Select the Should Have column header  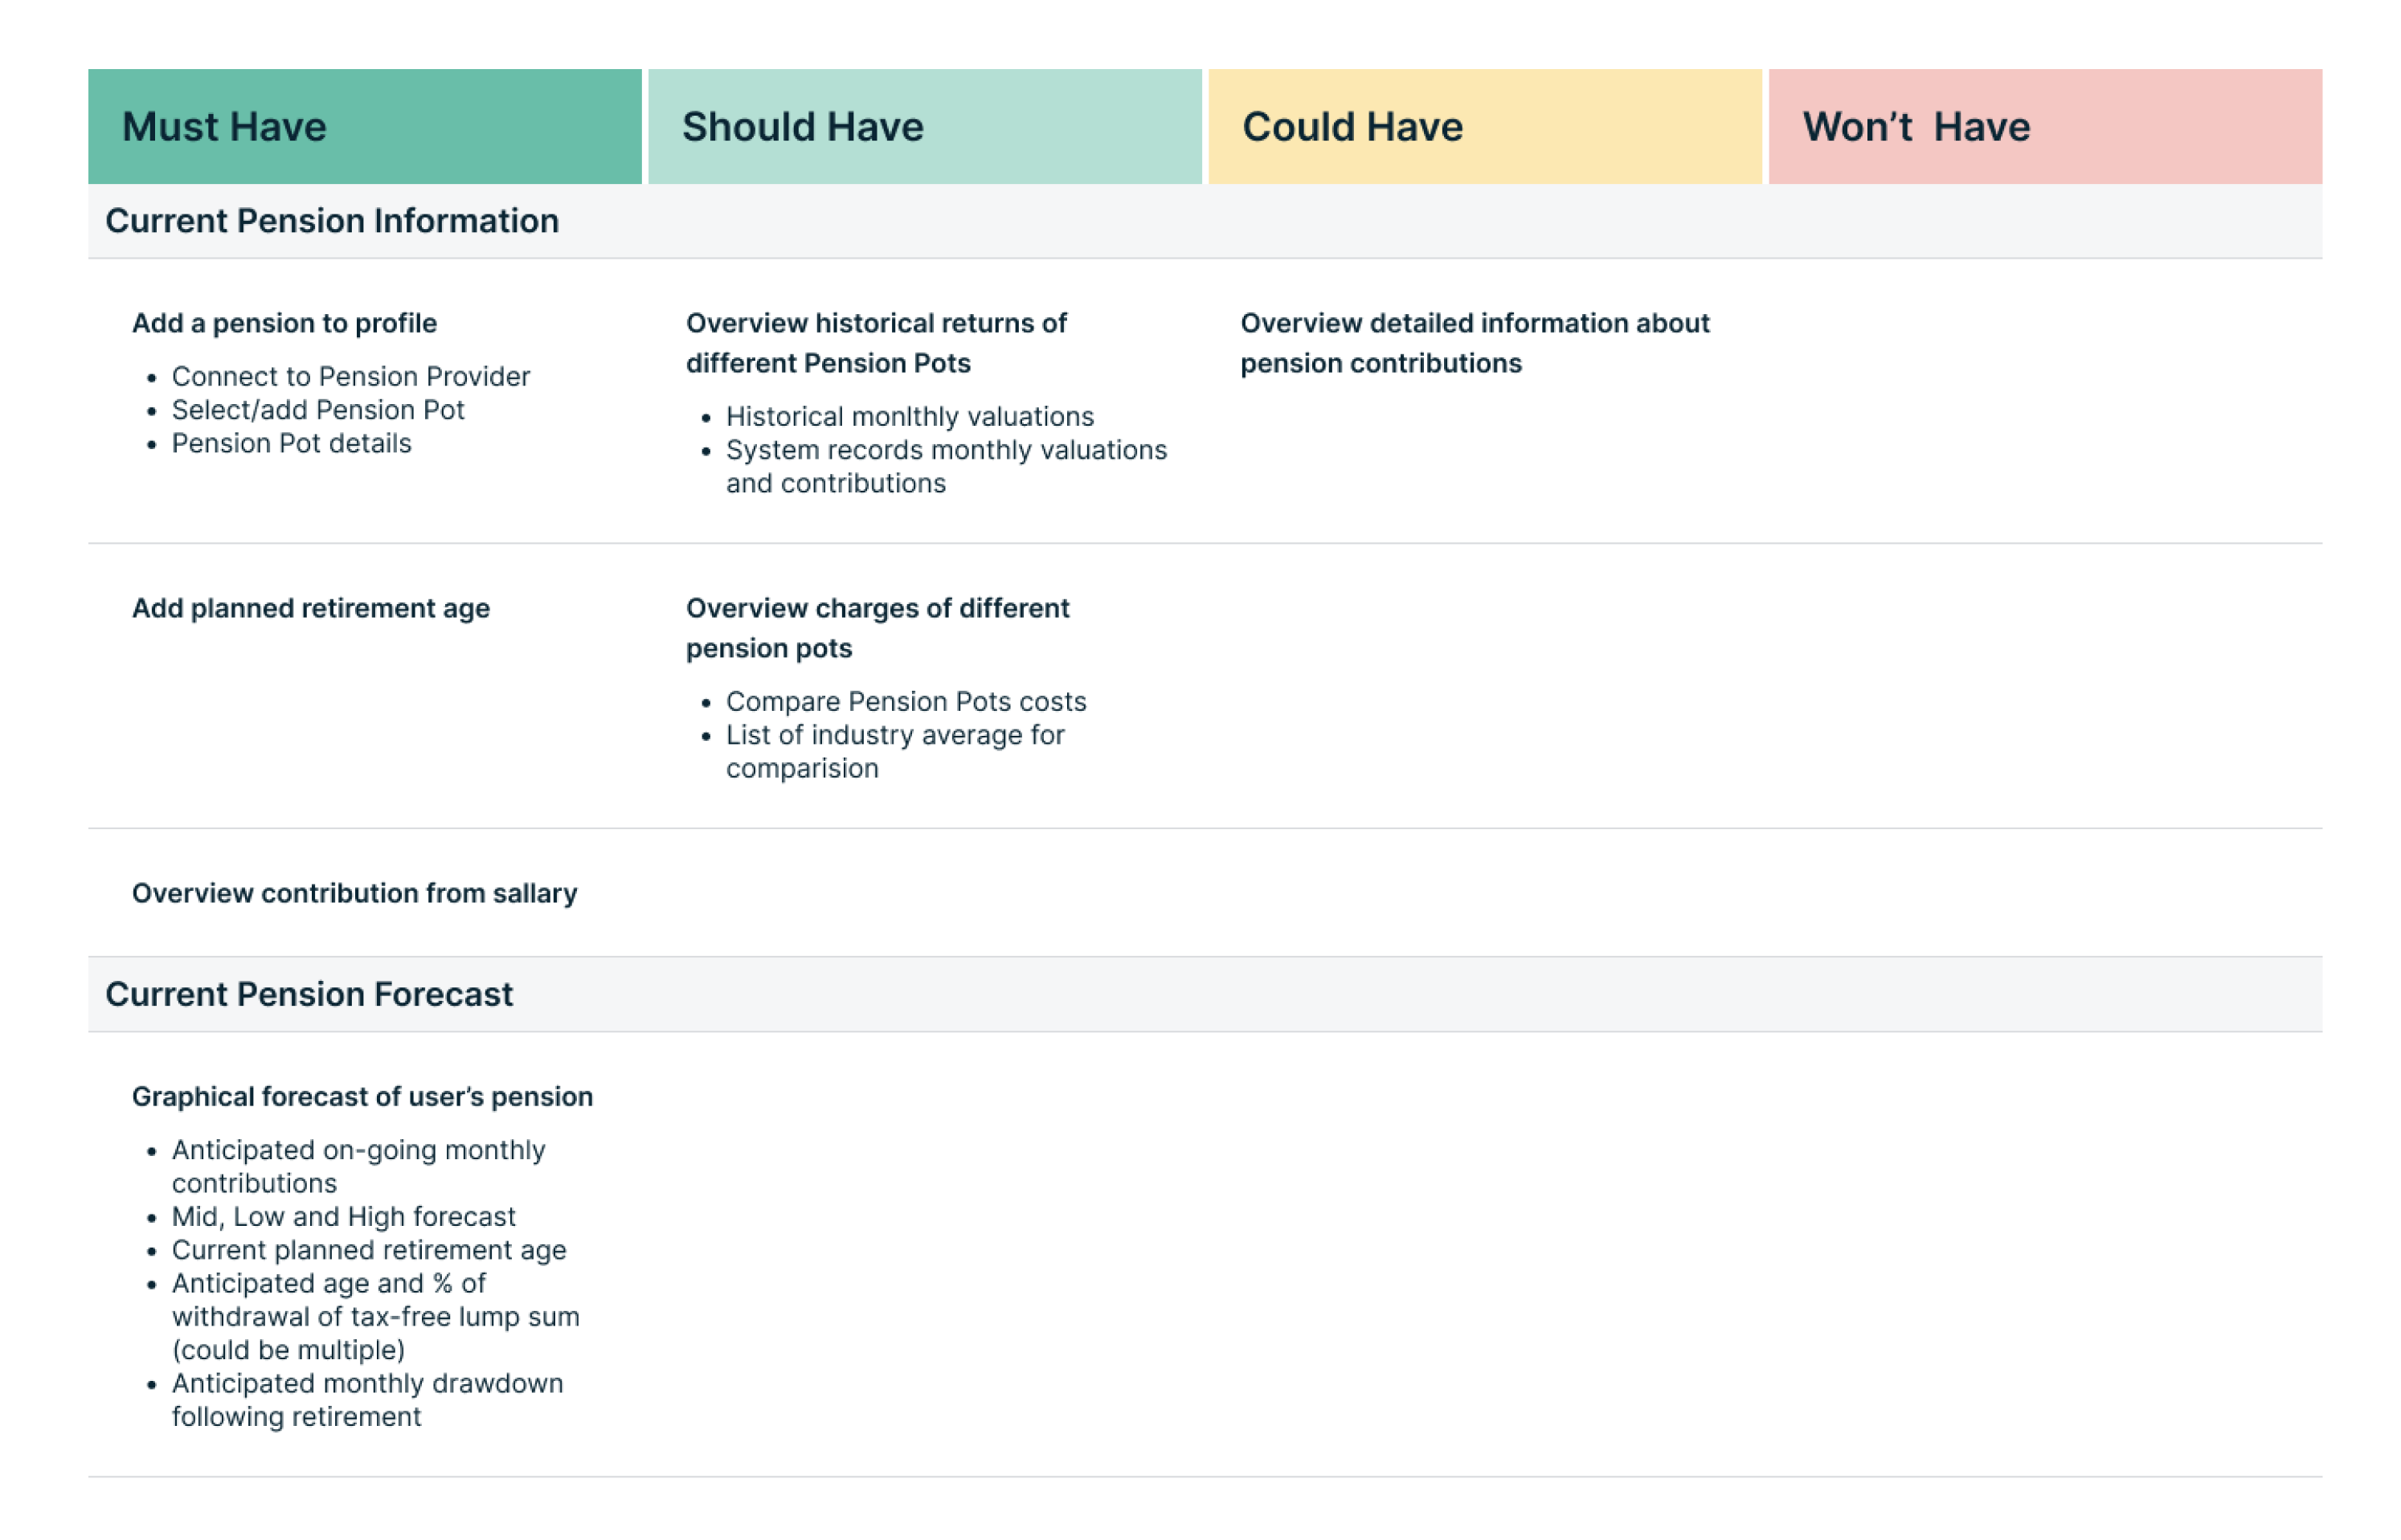pos(802,126)
